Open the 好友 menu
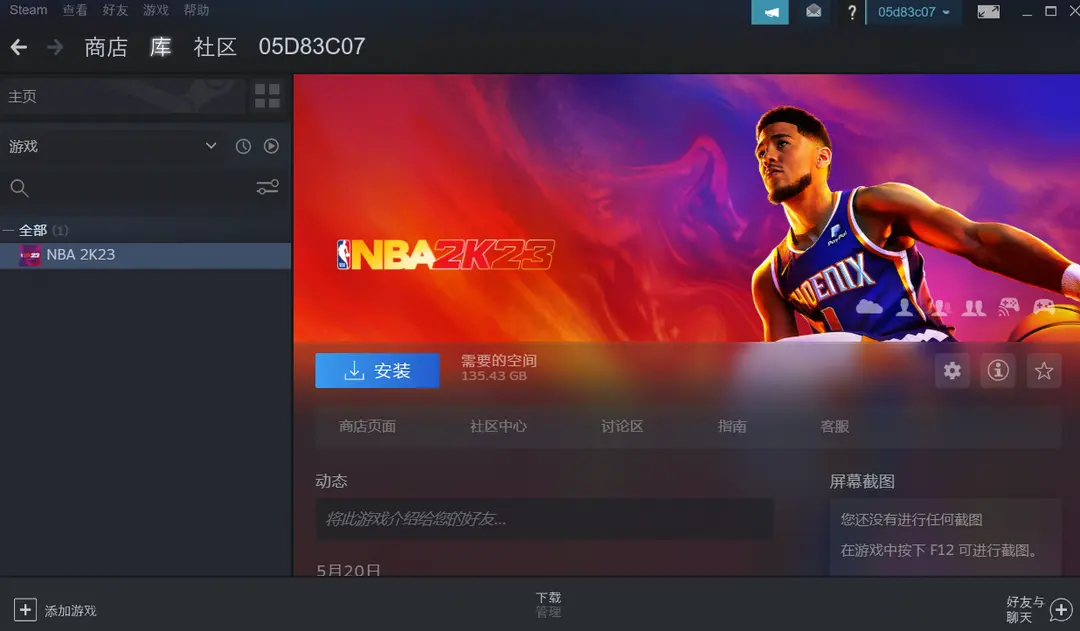Screen dimensions: 1080x631 click(x=115, y=10)
